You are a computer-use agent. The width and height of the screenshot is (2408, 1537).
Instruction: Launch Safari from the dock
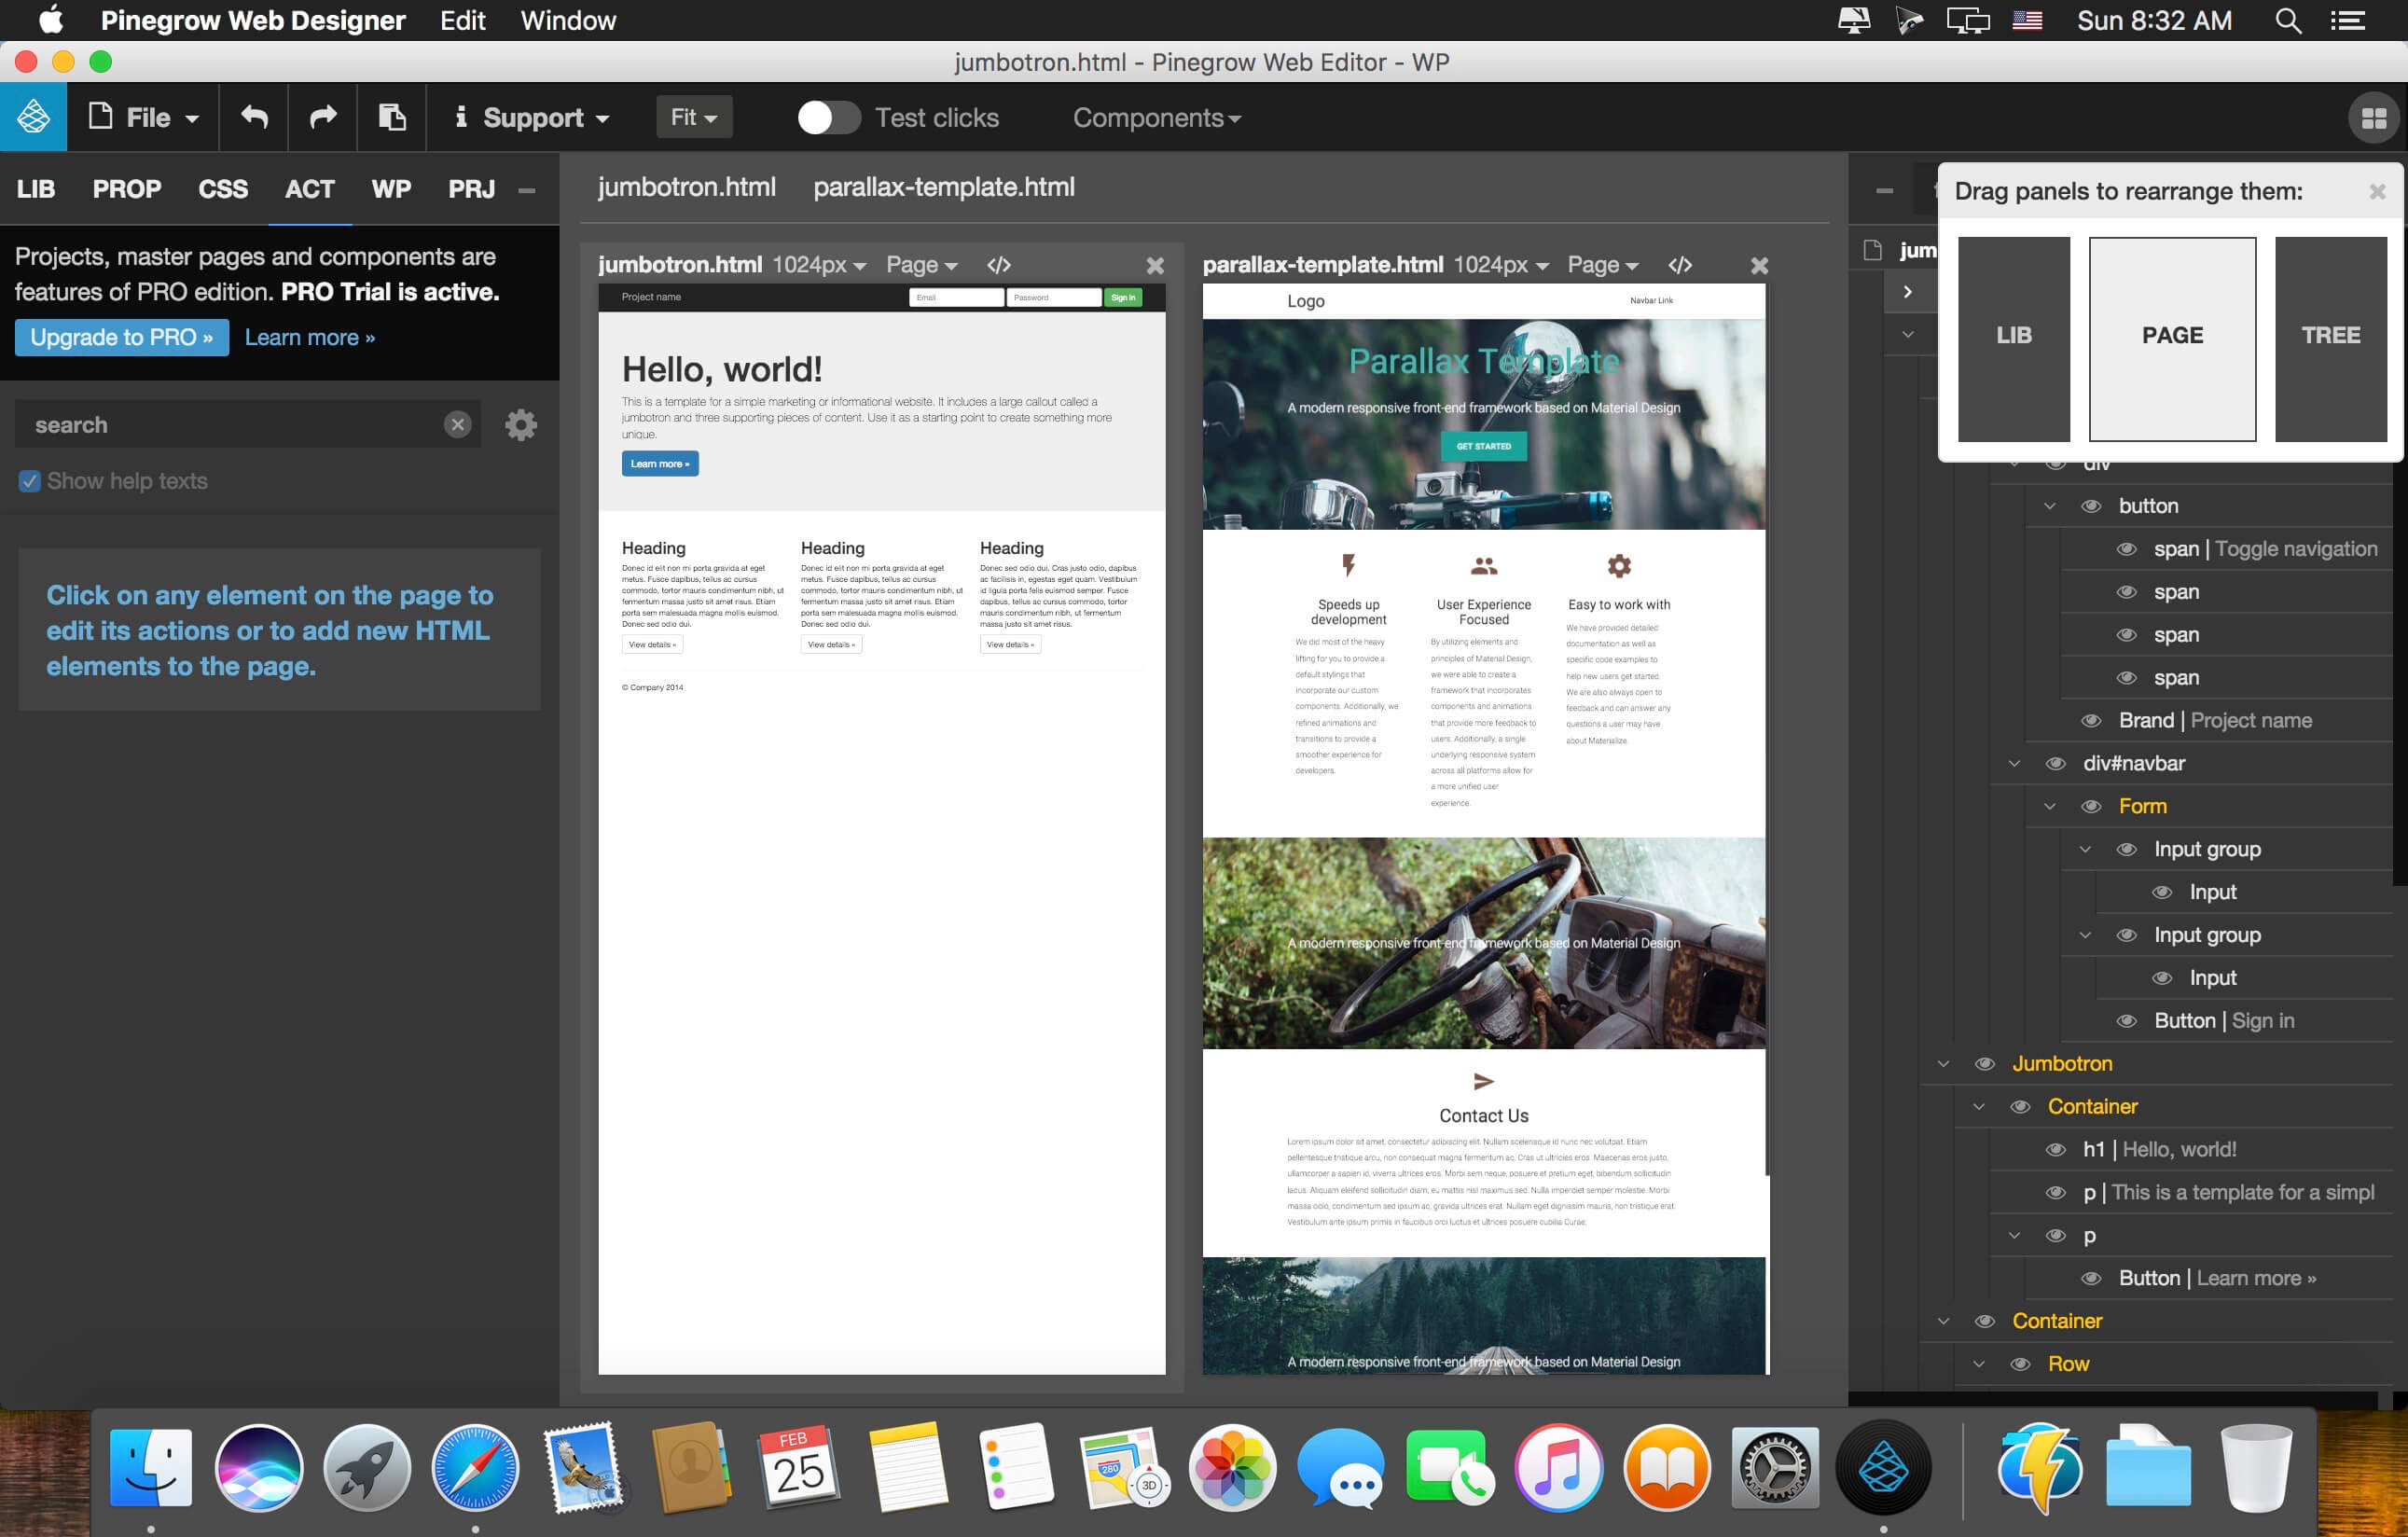475,1468
